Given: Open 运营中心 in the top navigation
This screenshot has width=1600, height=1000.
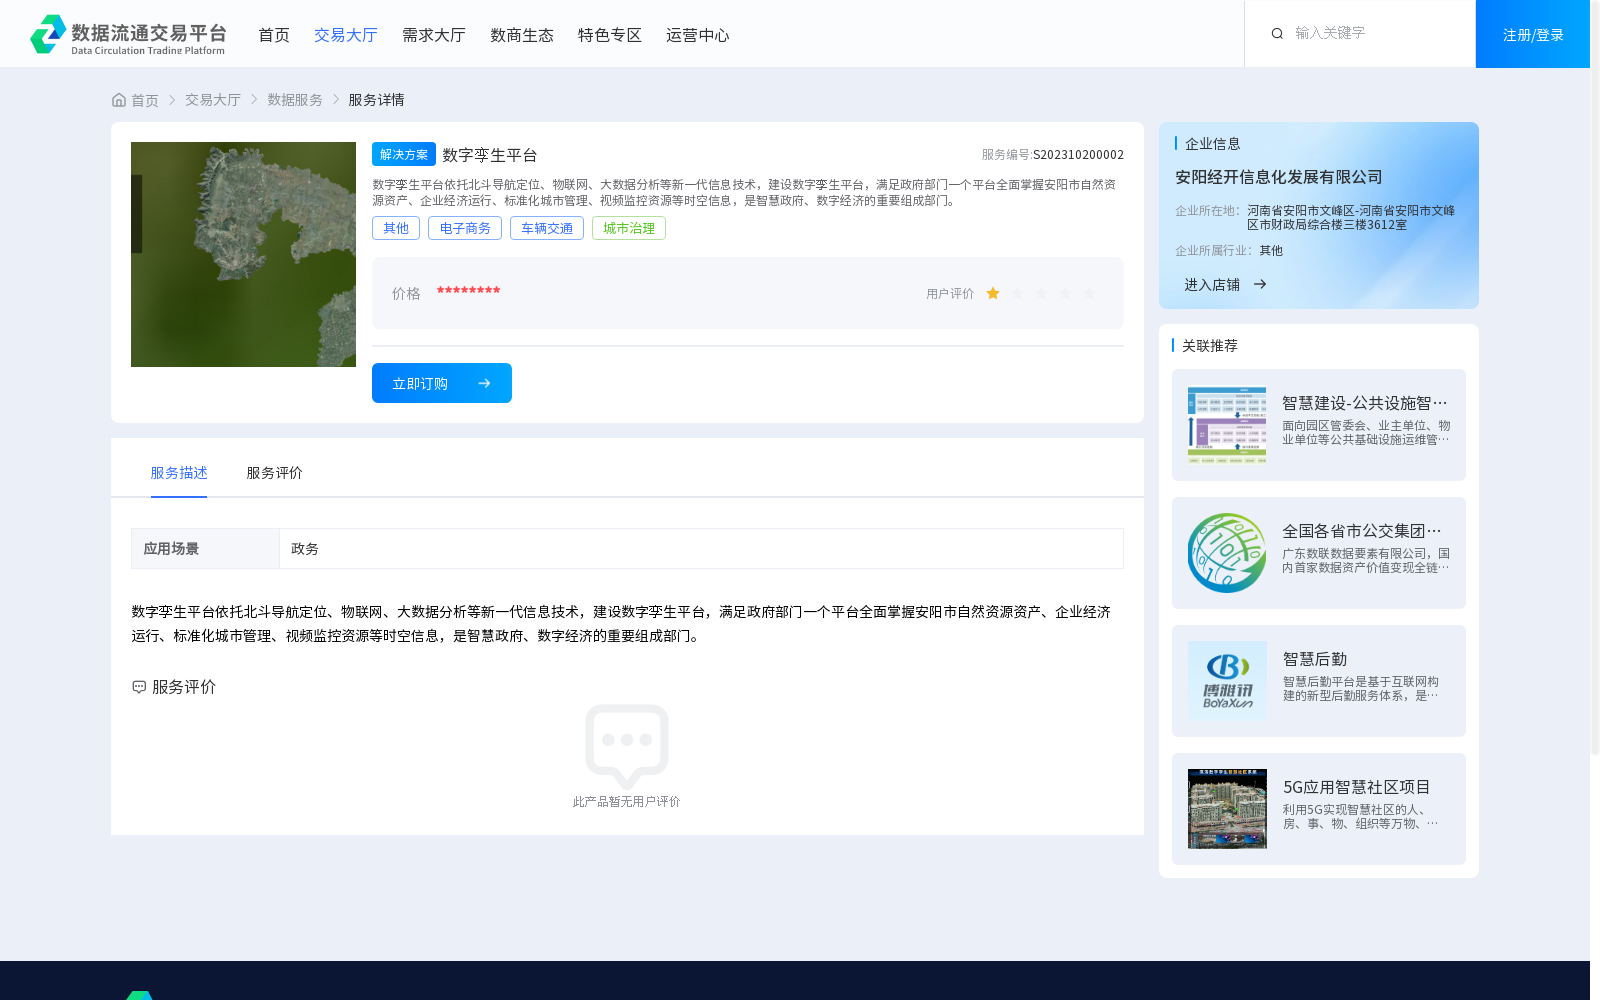Looking at the screenshot, I should pyautogui.click(x=698, y=35).
